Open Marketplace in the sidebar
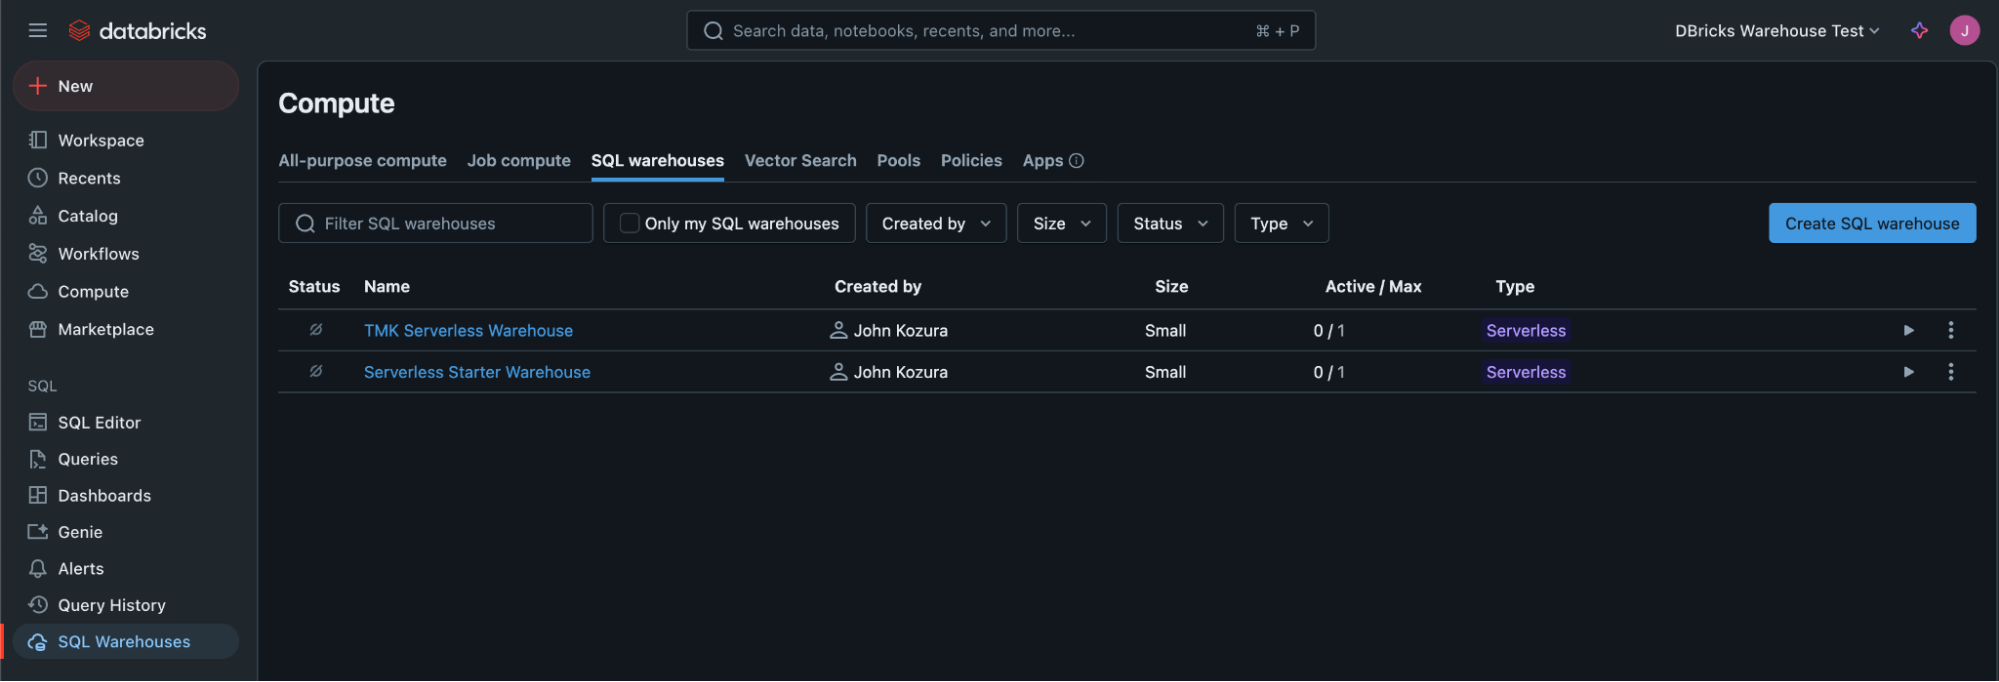 [125, 330]
